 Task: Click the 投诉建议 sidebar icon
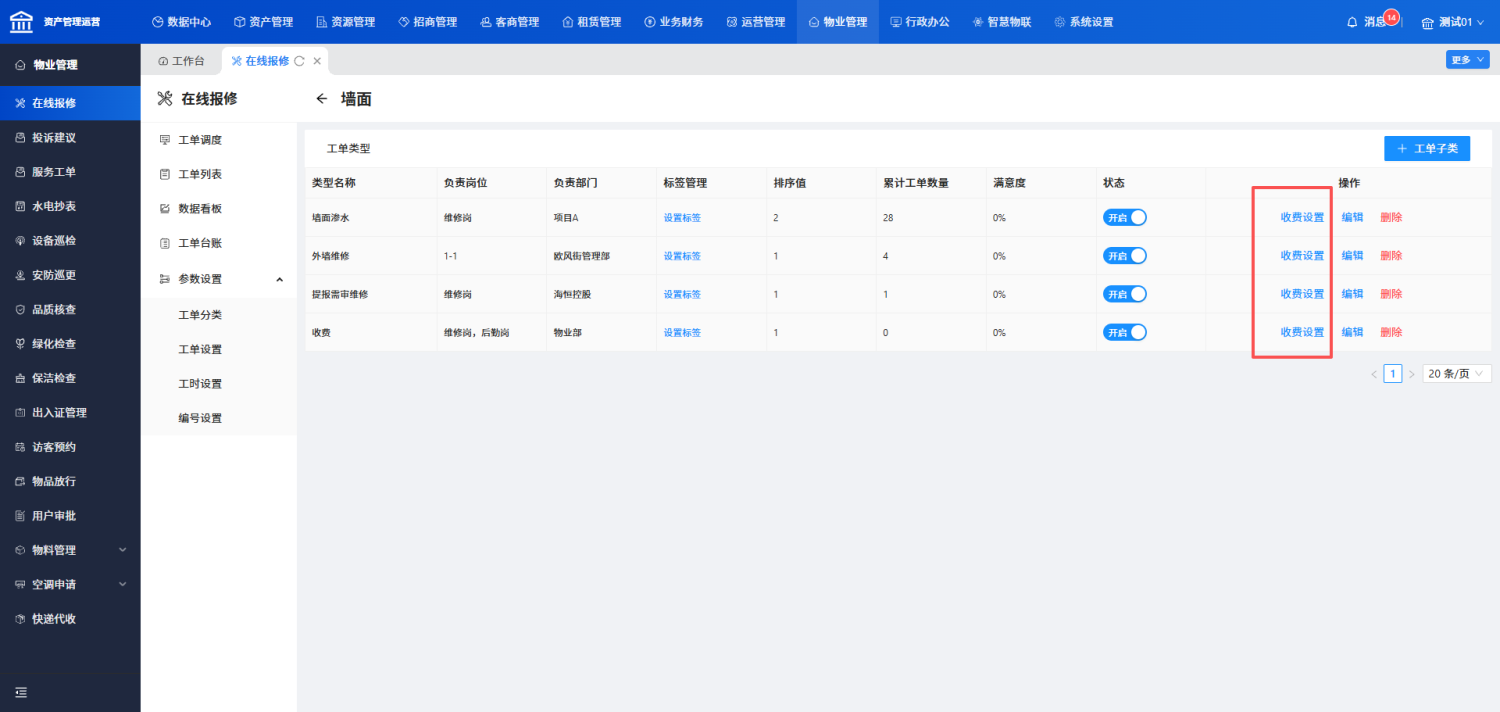pos(21,137)
